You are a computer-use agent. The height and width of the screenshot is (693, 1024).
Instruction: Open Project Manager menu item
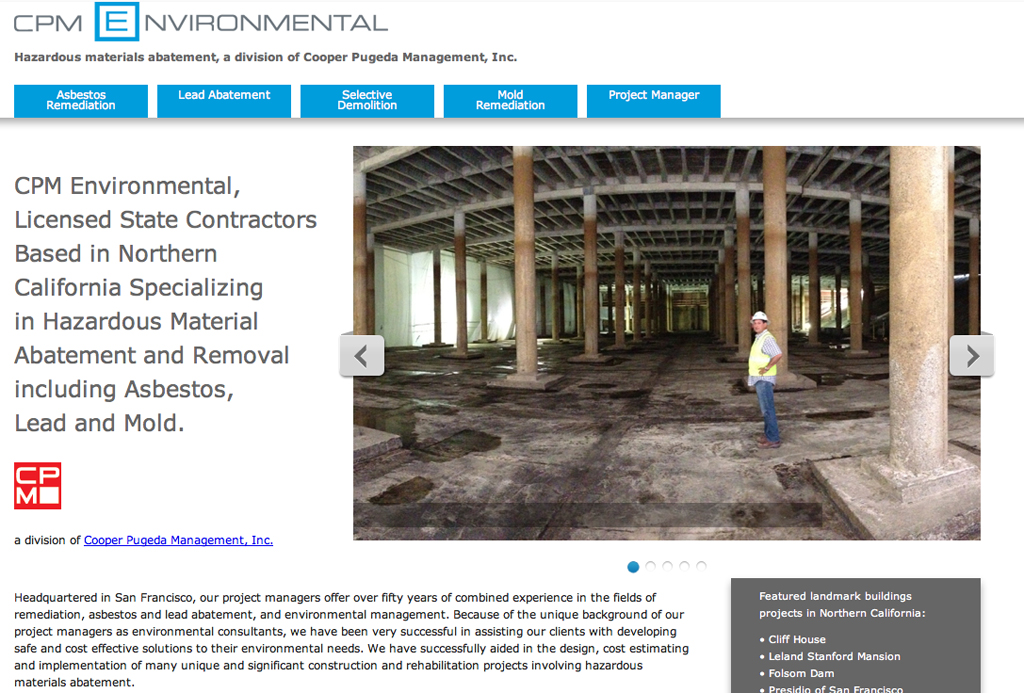coord(654,101)
